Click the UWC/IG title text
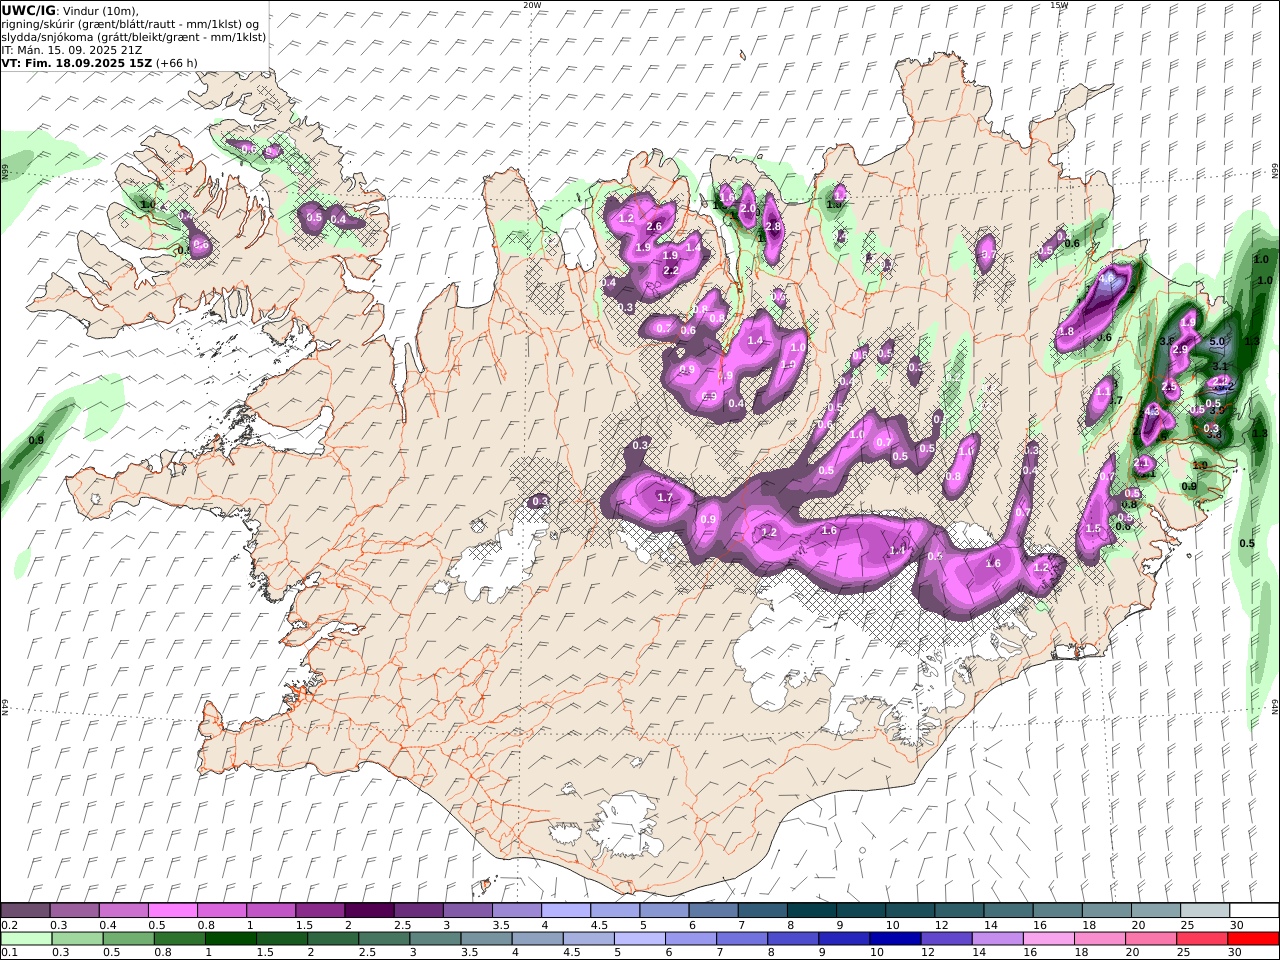1280x960 pixels. pyautogui.click(x=29, y=10)
